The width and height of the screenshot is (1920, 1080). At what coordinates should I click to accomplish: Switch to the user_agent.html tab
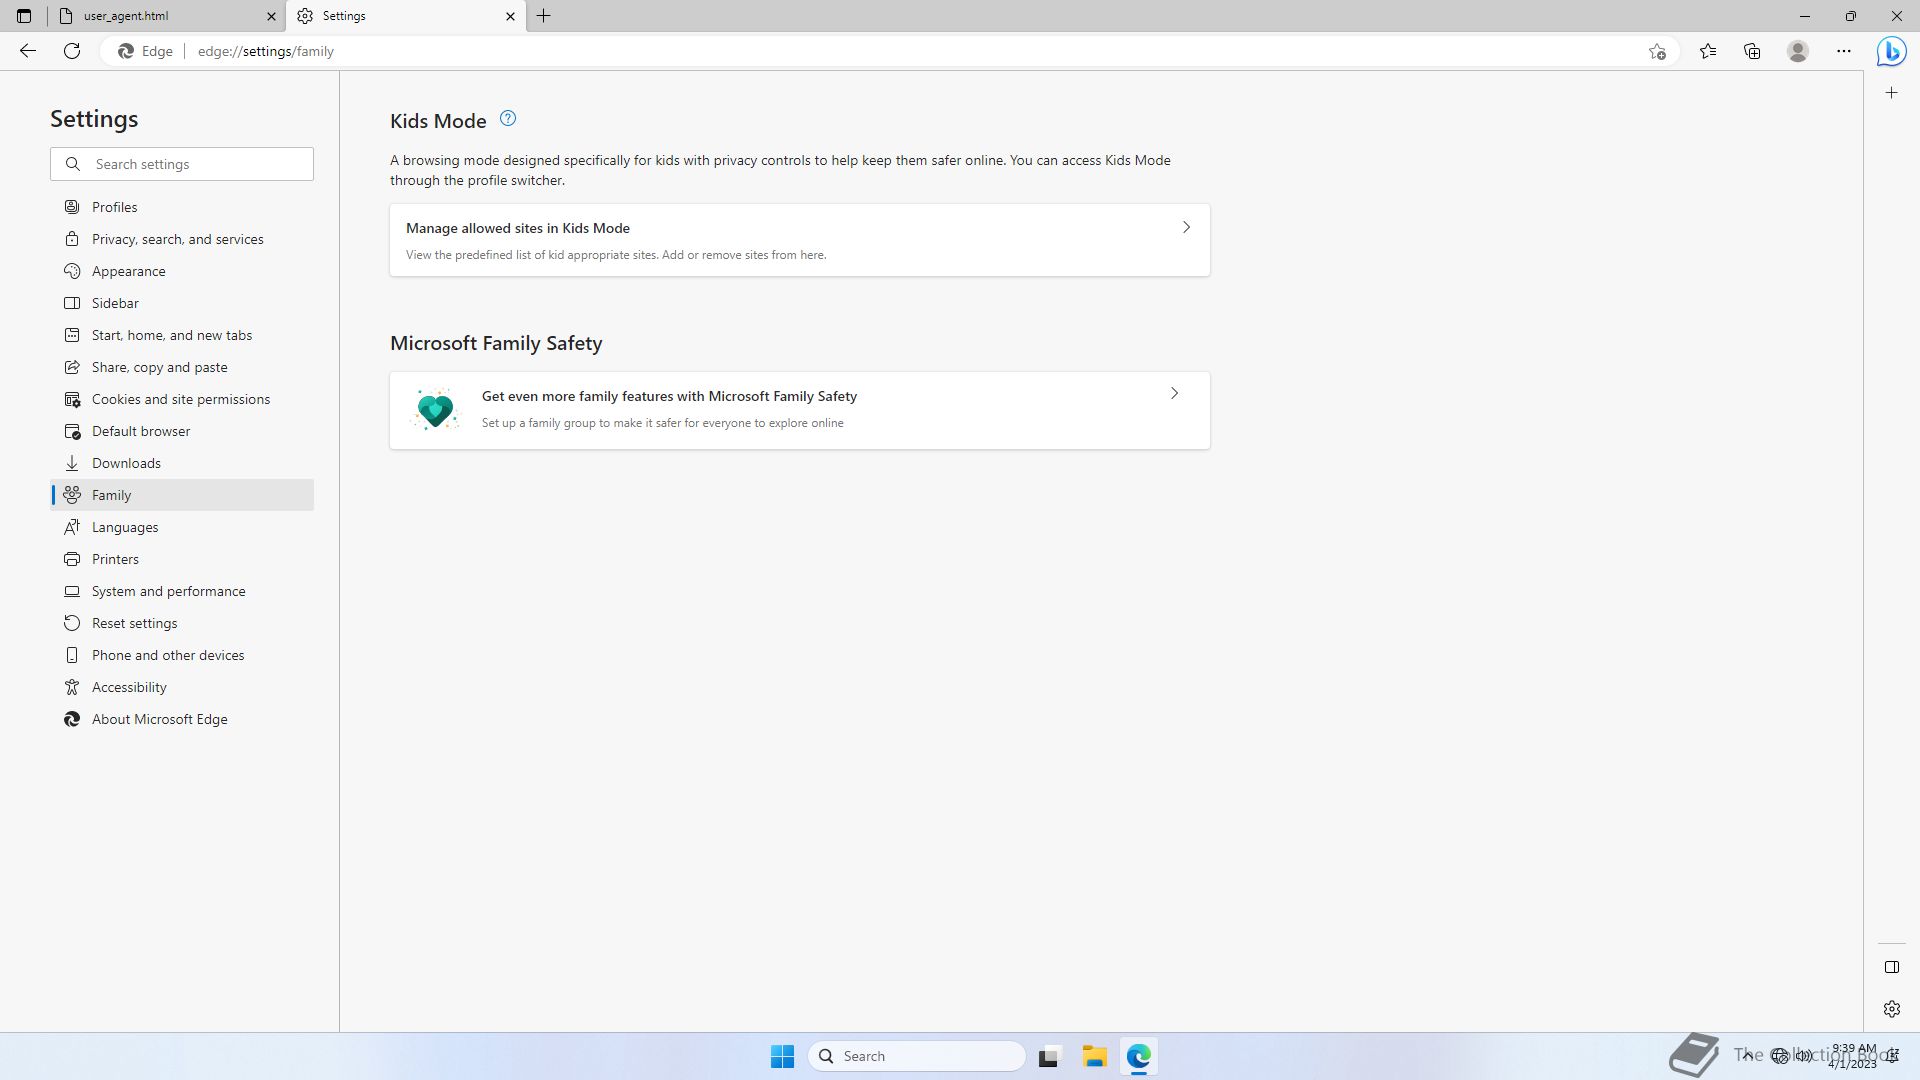(x=166, y=16)
